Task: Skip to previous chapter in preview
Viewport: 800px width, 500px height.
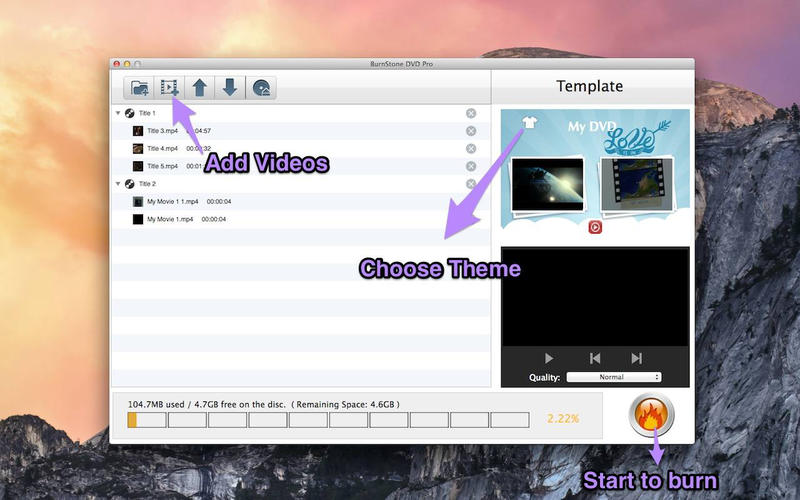Action: point(595,358)
